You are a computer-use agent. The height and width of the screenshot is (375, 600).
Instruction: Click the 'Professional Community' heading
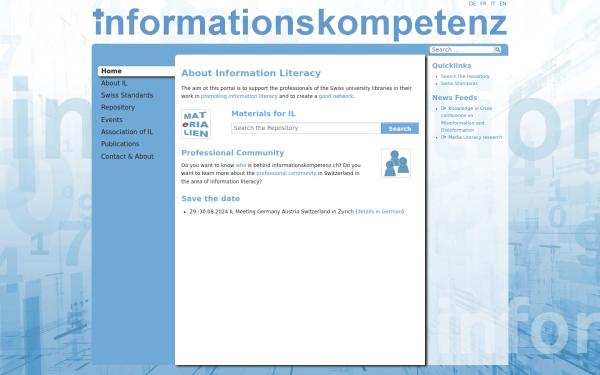tap(233, 153)
